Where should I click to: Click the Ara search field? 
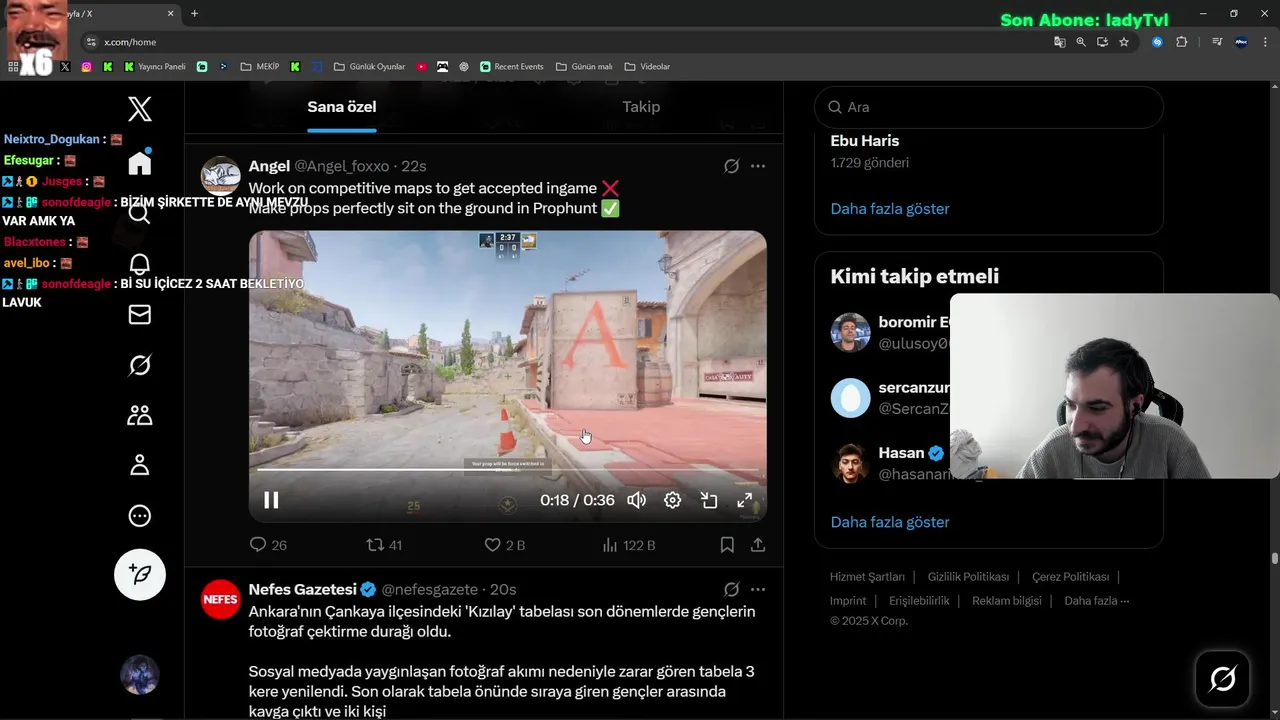[989, 107]
